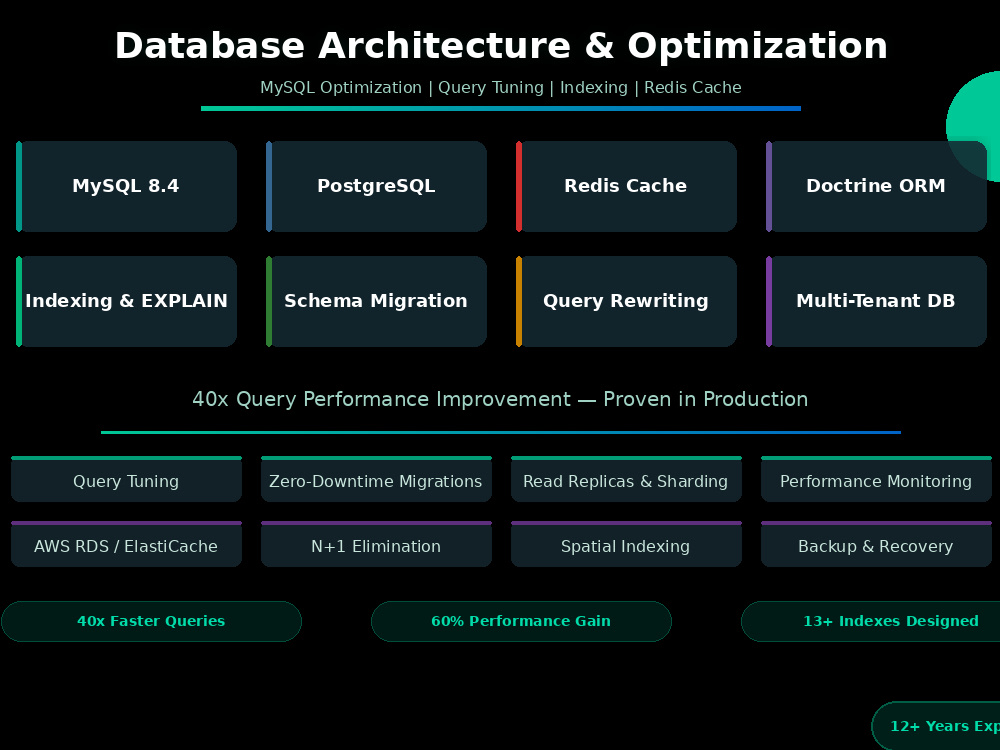Open the Spatial Indexing tile
Image resolution: width=1000 pixels, height=750 pixels.
(626, 544)
